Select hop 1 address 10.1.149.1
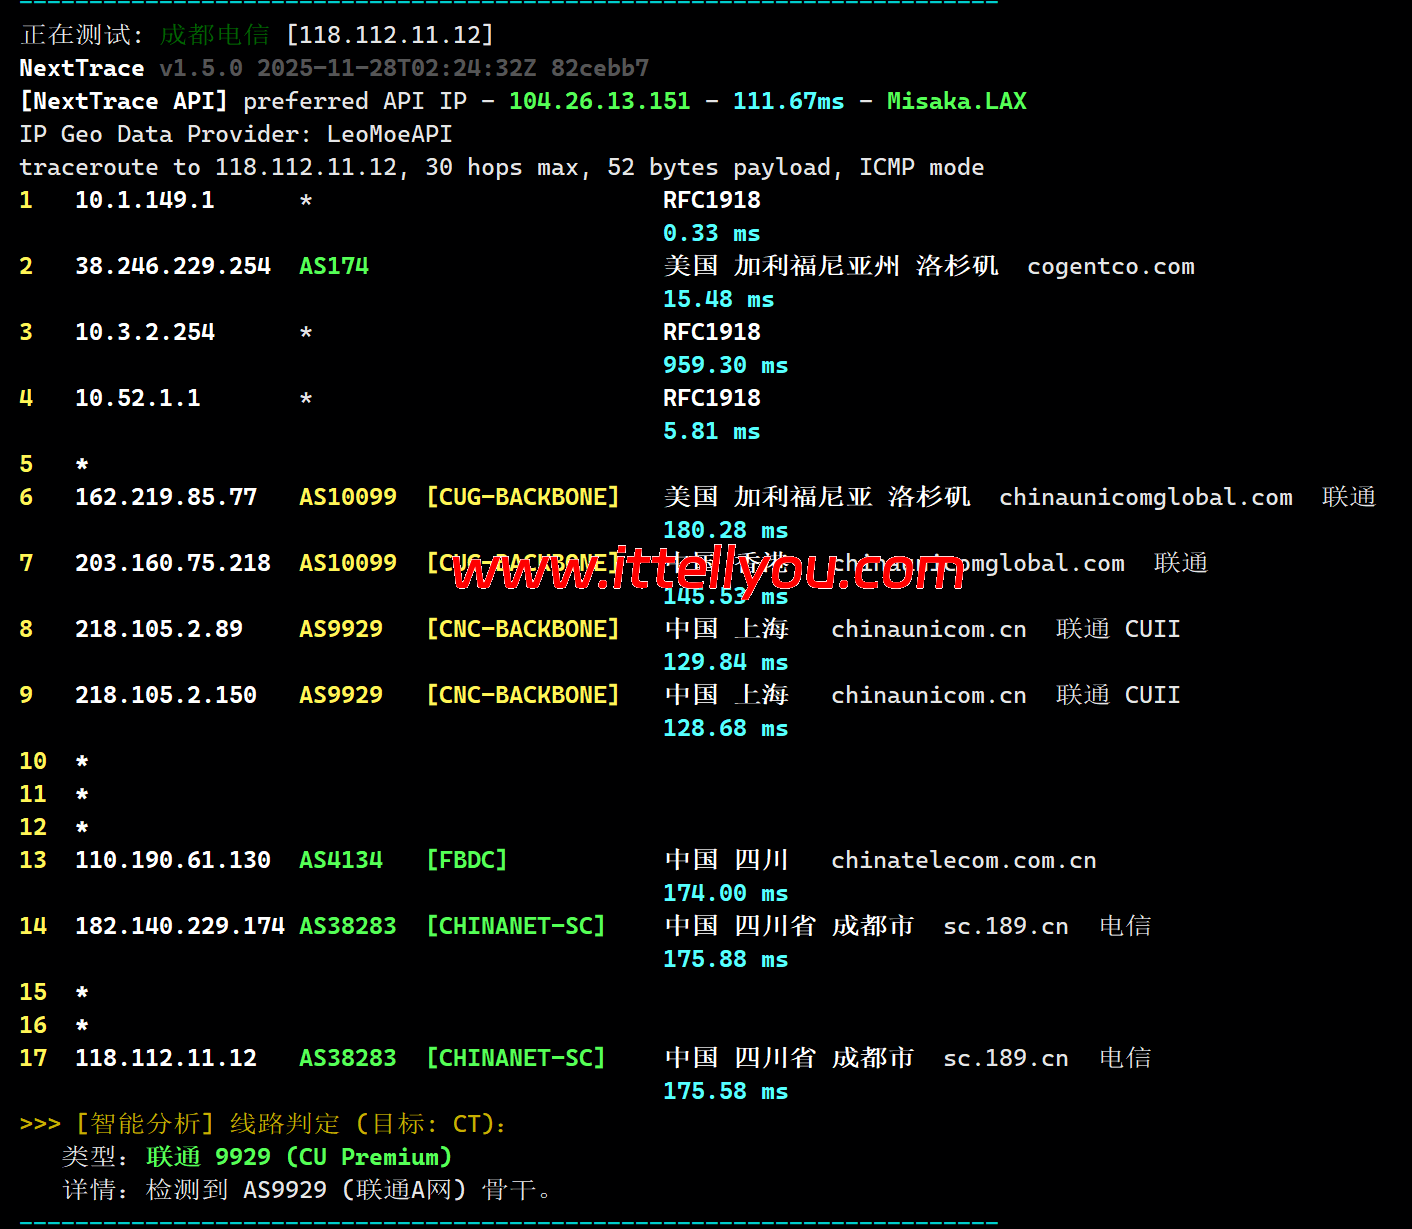 pyautogui.click(x=144, y=200)
